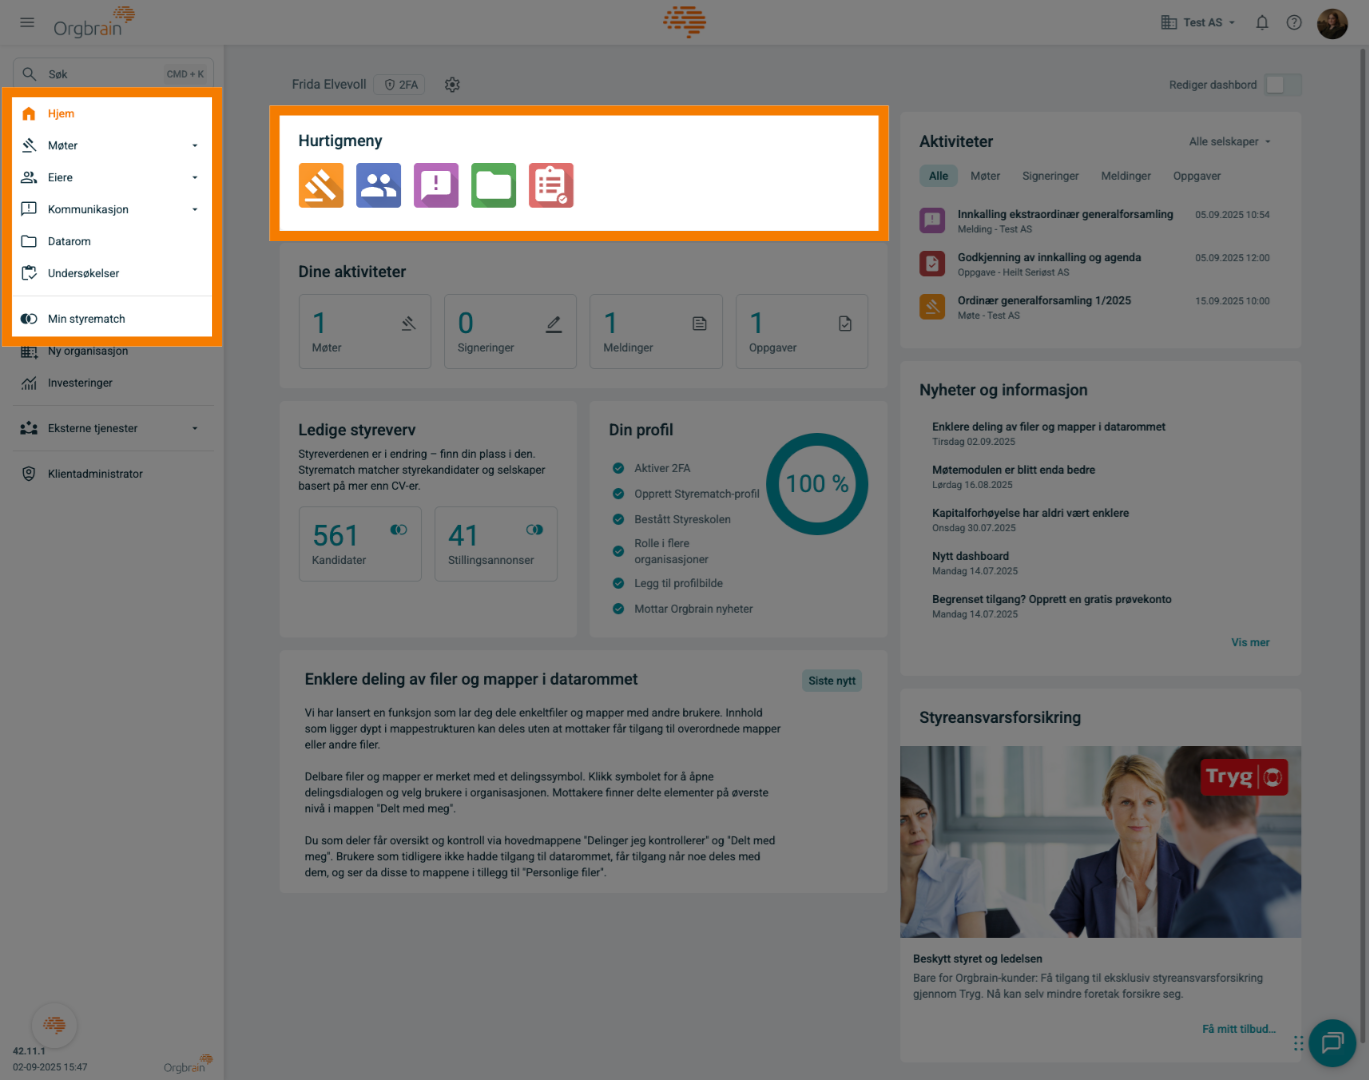
Task: Open Datarom in the sidebar
Action: click(x=112, y=241)
